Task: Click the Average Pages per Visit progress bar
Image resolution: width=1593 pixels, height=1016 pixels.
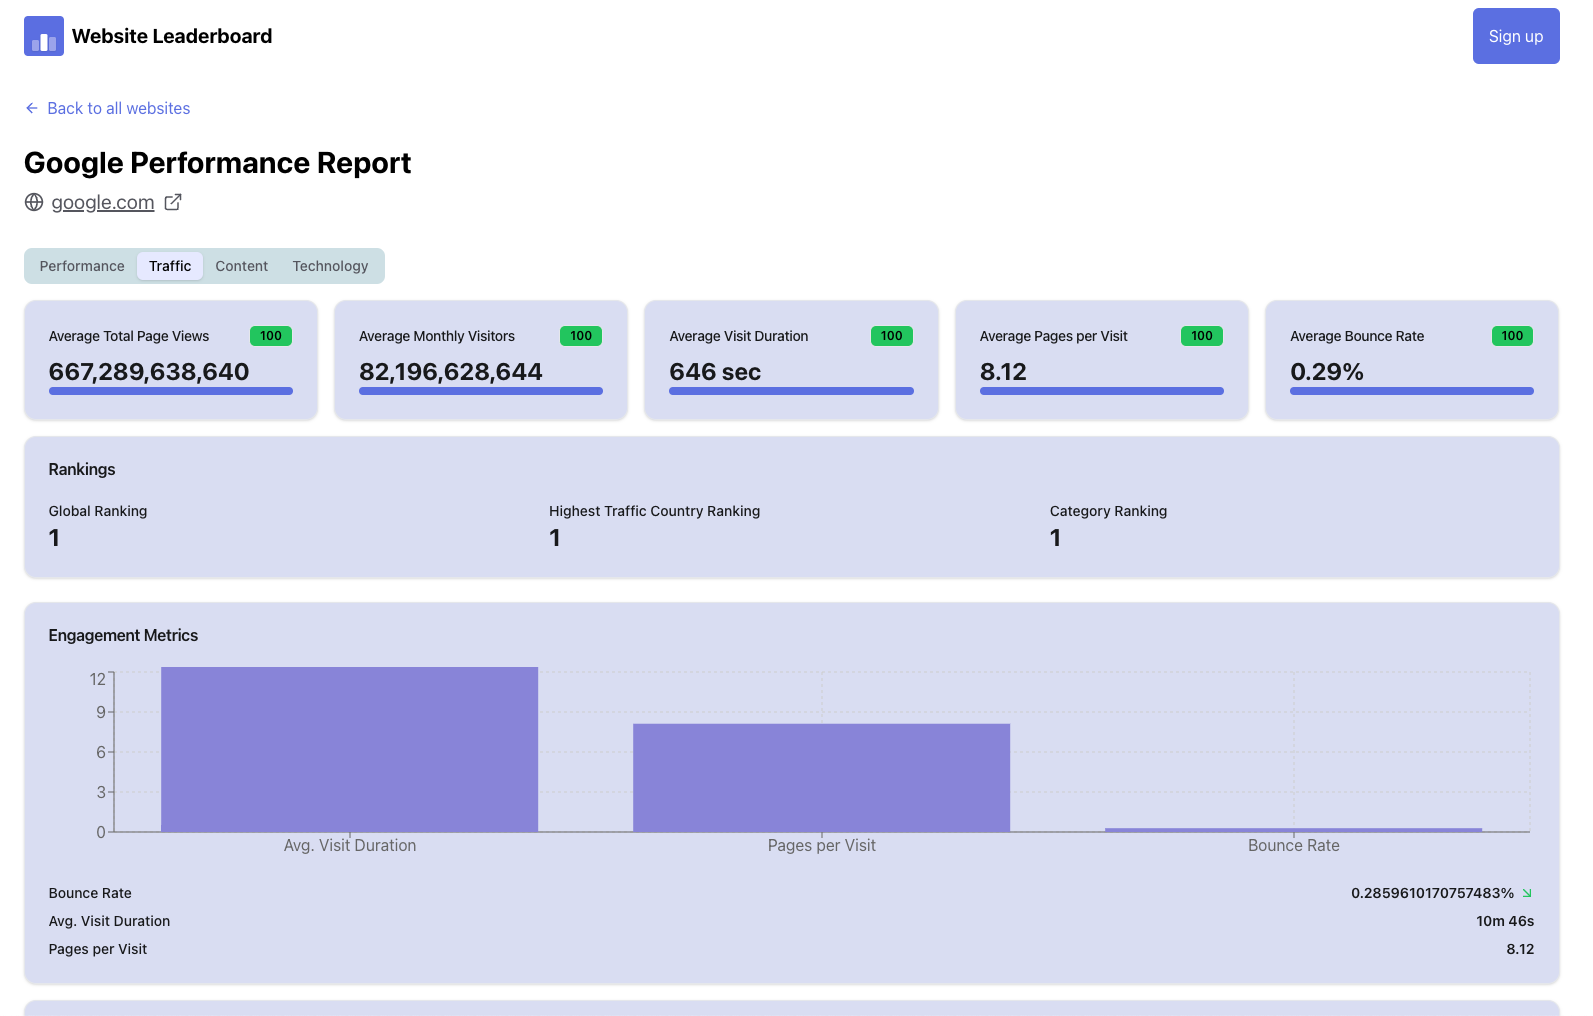Action: tap(1102, 391)
